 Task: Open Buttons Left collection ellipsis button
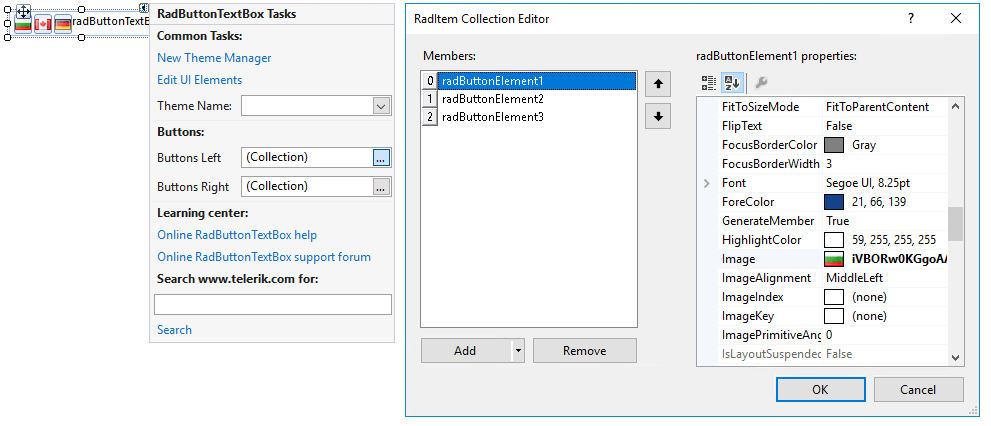click(381, 157)
